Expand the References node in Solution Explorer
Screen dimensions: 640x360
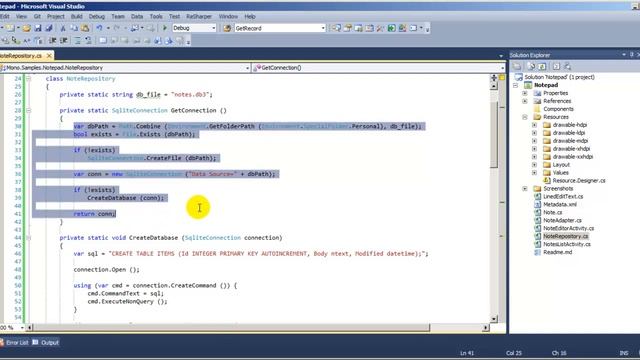[525, 101]
